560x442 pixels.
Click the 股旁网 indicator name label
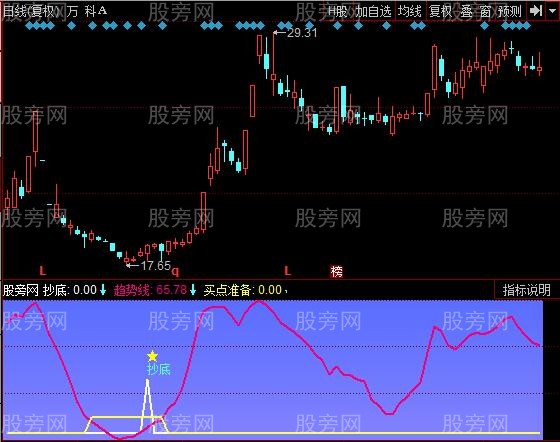[21, 290]
